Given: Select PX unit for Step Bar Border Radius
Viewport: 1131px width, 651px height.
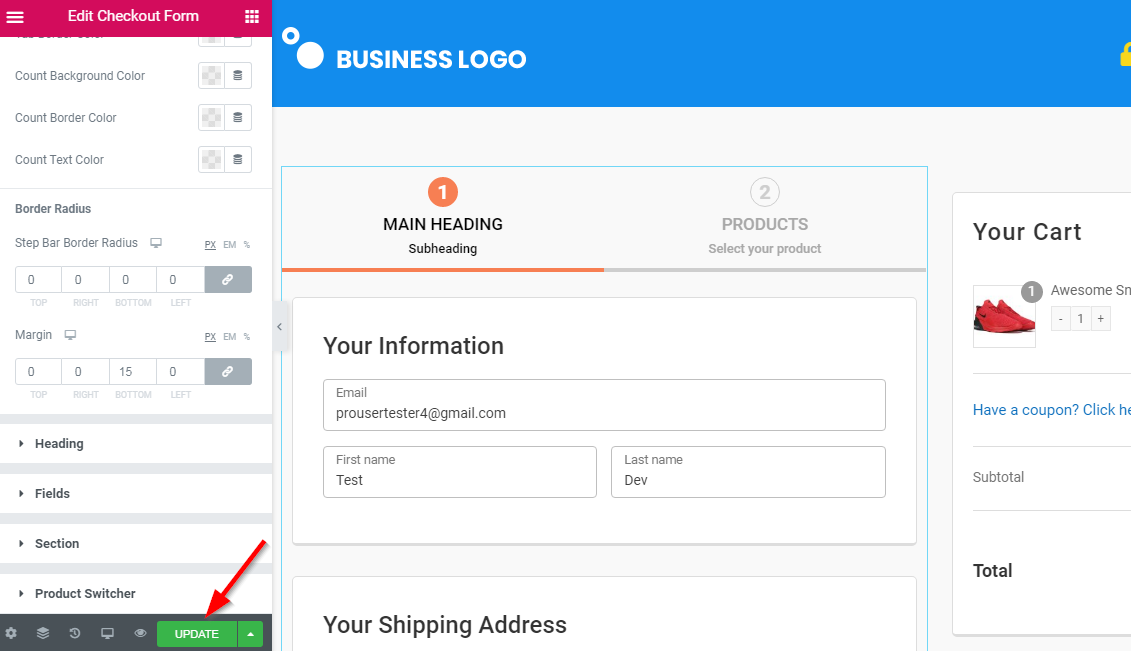Looking at the screenshot, I should pyautogui.click(x=210, y=244).
